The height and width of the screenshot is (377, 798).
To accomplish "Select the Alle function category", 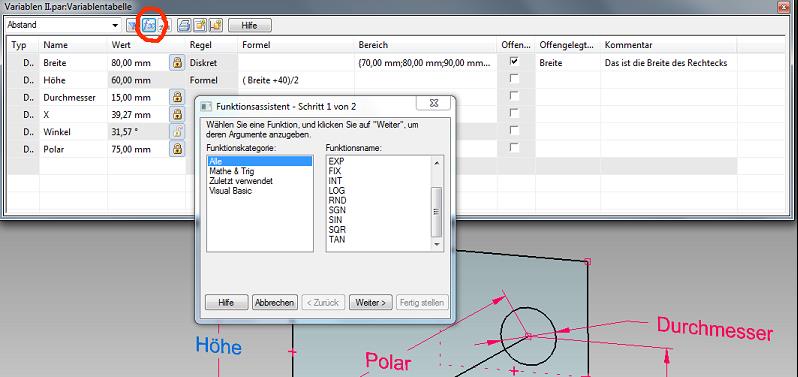I will tap(259, 161).
